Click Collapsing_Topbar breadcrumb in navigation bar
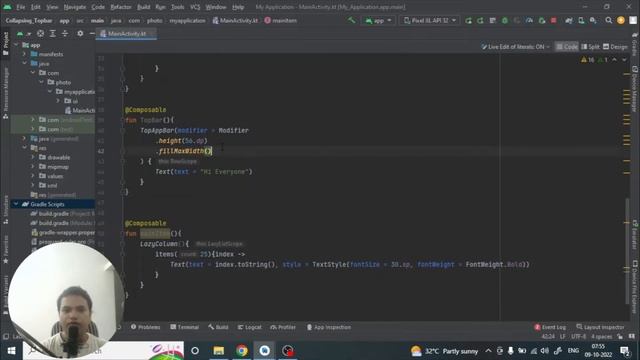This screenshot has width=640, height=360. pos(29,20)
